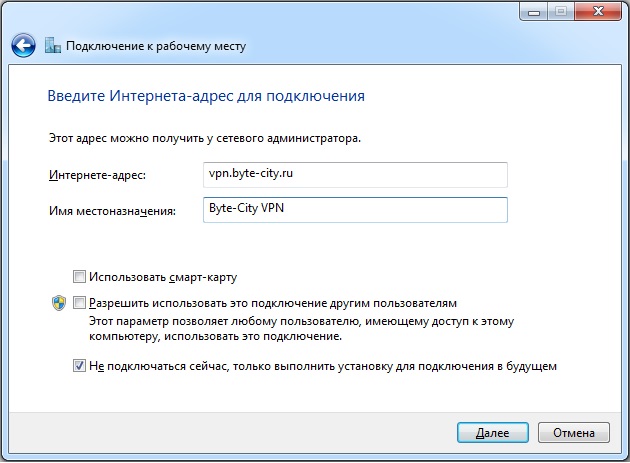
Task: Click the 'Интернете-адрес:' label
Action: tap(97, 176)
